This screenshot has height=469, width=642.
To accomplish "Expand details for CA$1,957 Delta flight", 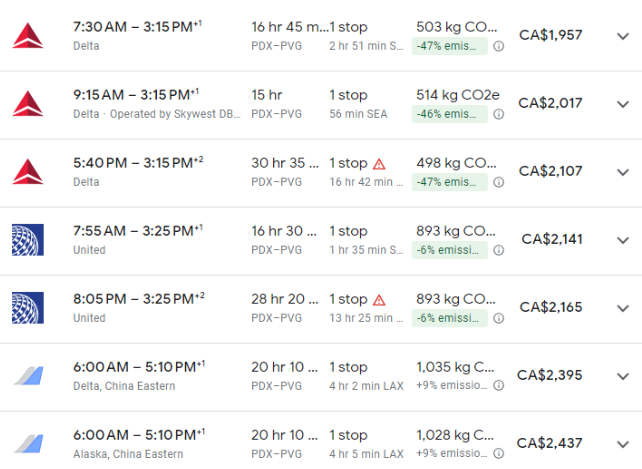I will click(623, 36).
